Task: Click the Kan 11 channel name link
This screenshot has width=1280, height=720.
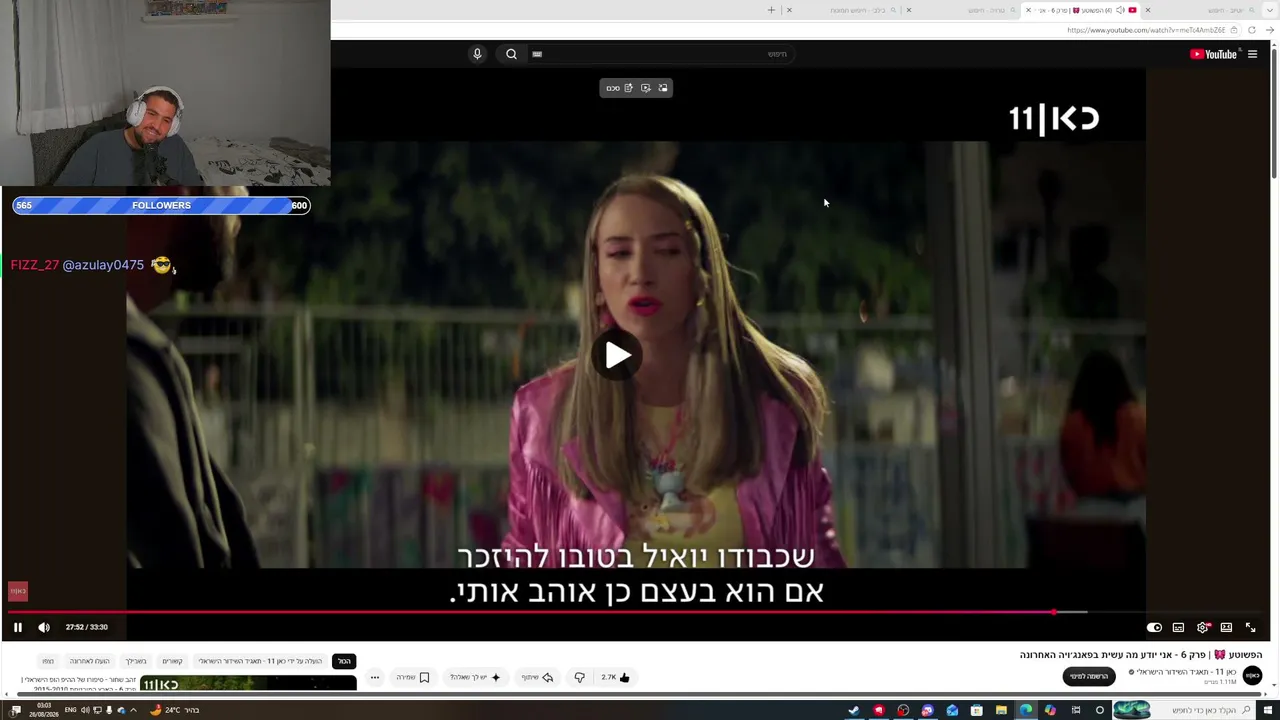Action: pyautogui.click(x=1182, y=672)
